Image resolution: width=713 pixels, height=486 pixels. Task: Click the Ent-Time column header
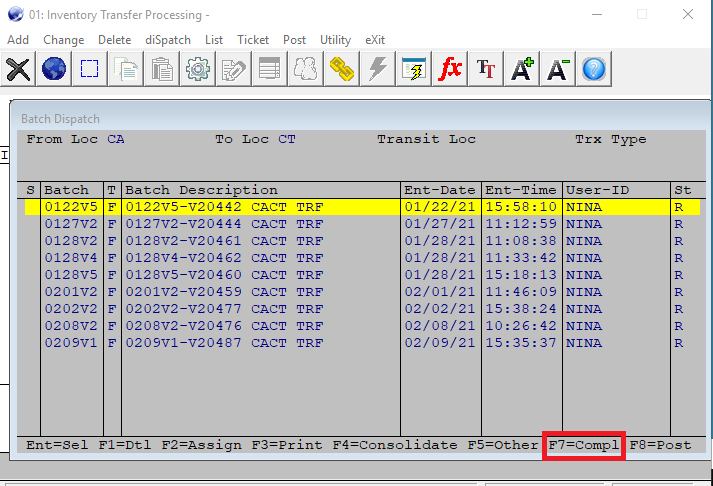[521, 190]
